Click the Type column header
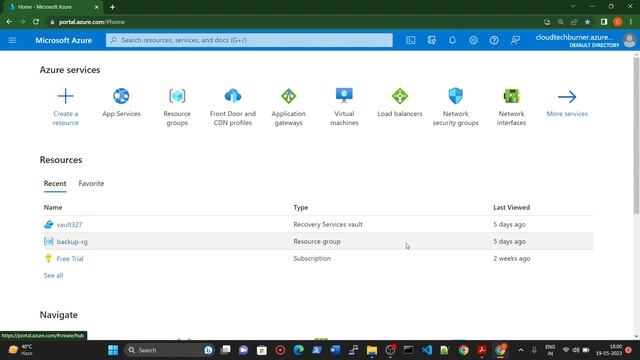640x360 pixels. coord(301,207)
